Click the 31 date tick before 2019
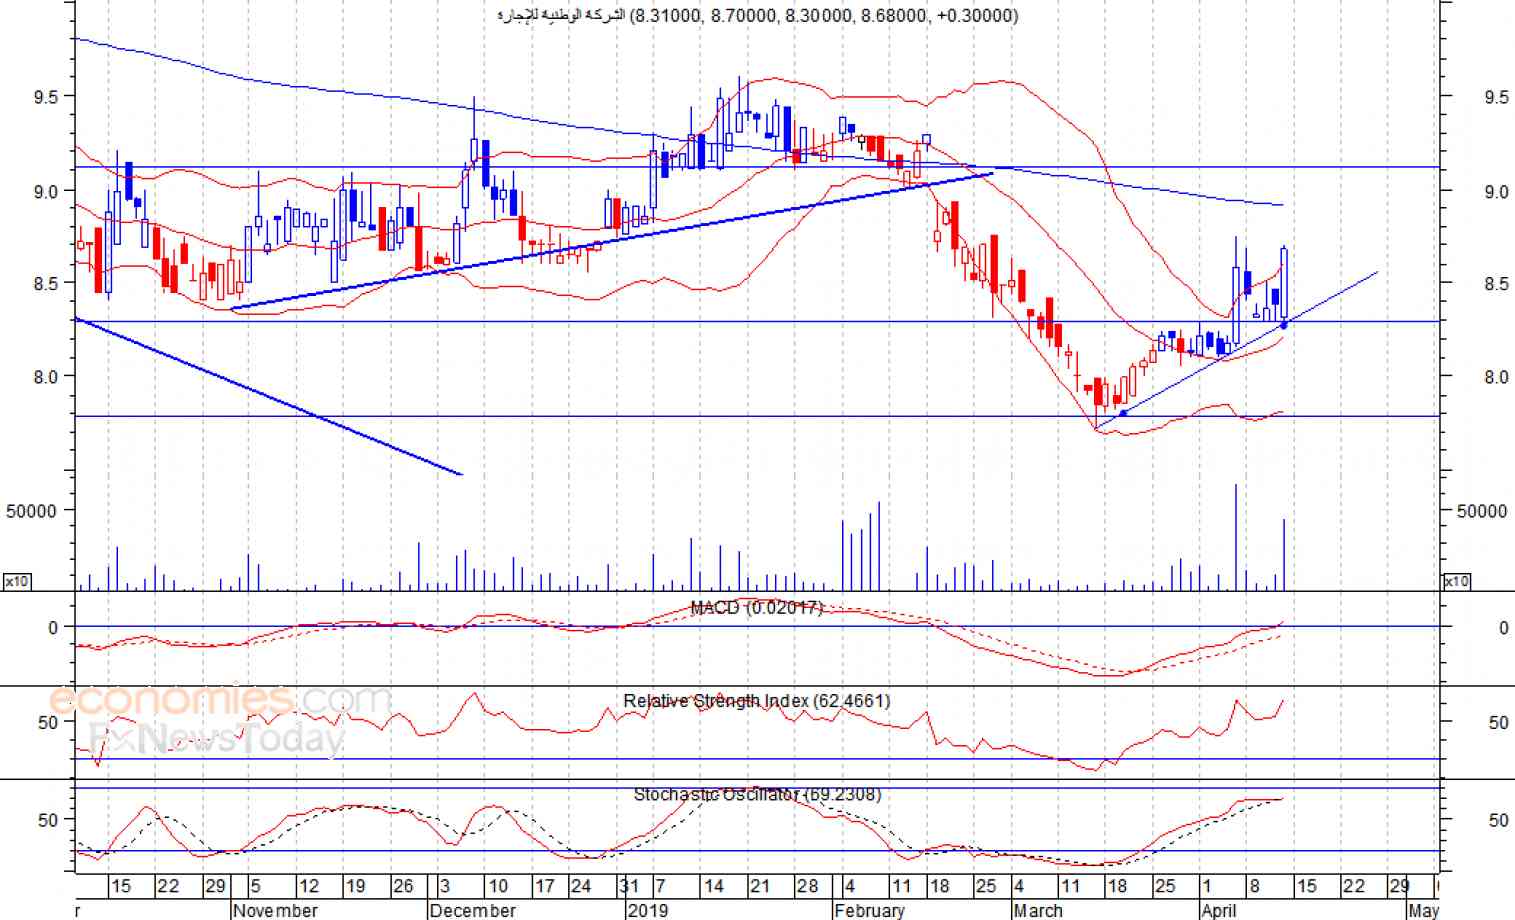This screenshot has height=920, width=1515. coord(629,886)
